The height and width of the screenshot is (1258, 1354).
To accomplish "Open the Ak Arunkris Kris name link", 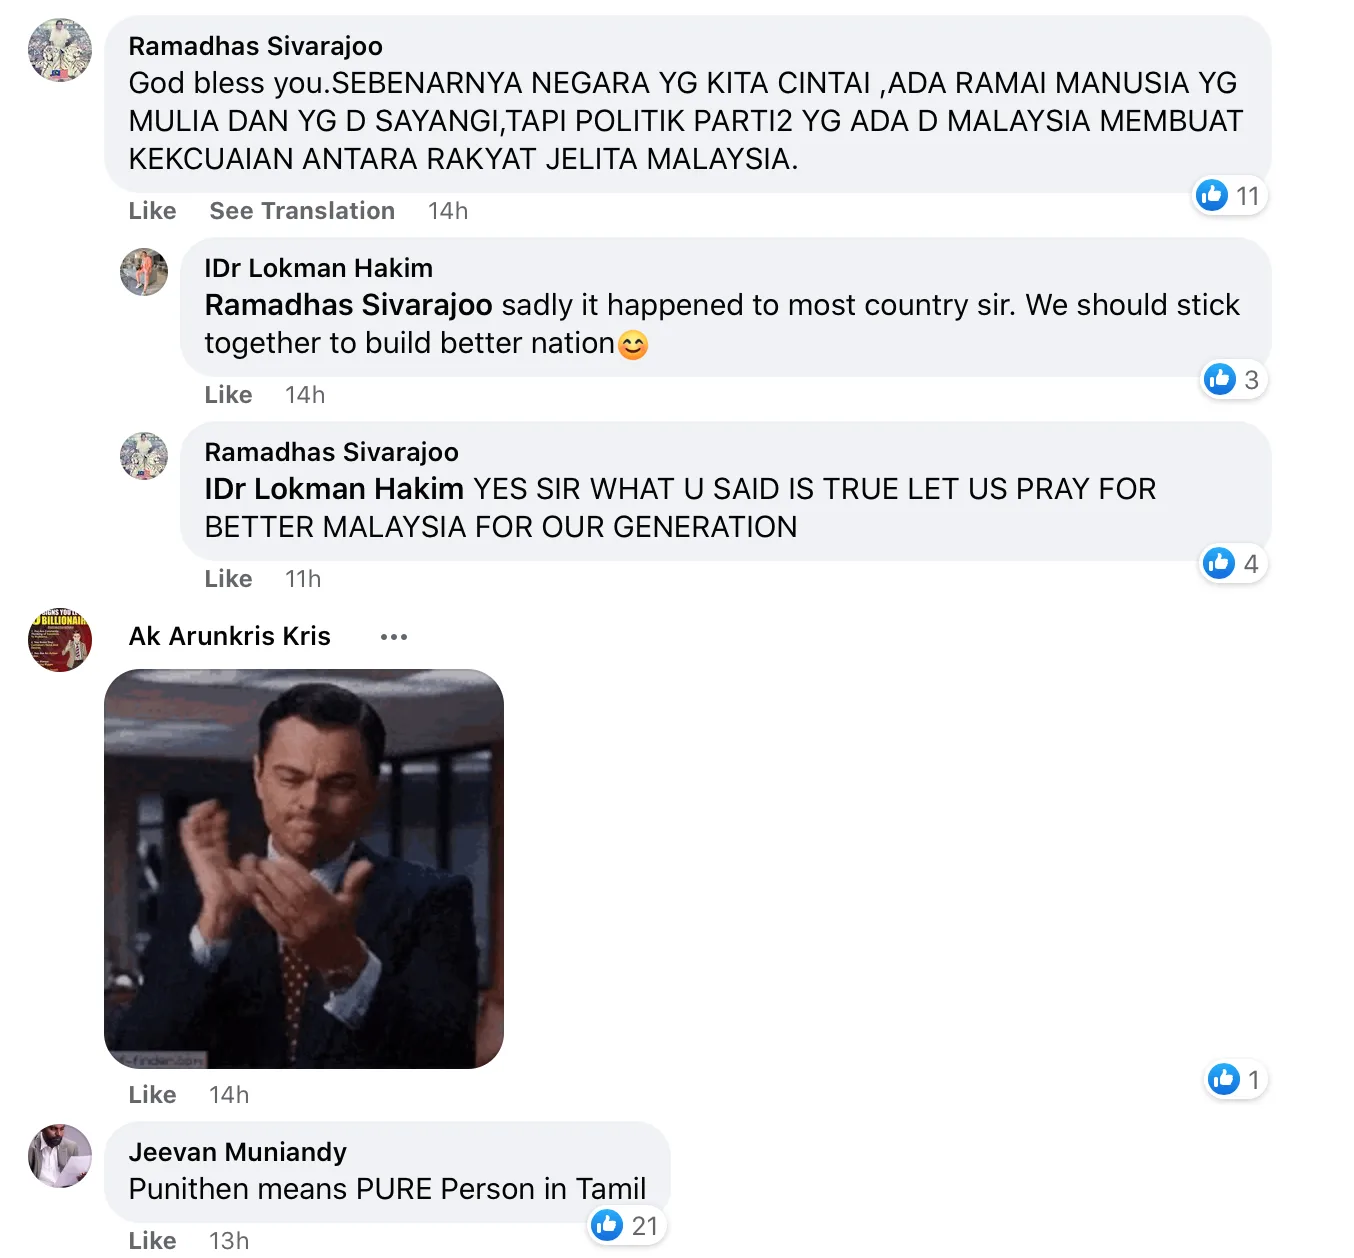I will [230, 637].
